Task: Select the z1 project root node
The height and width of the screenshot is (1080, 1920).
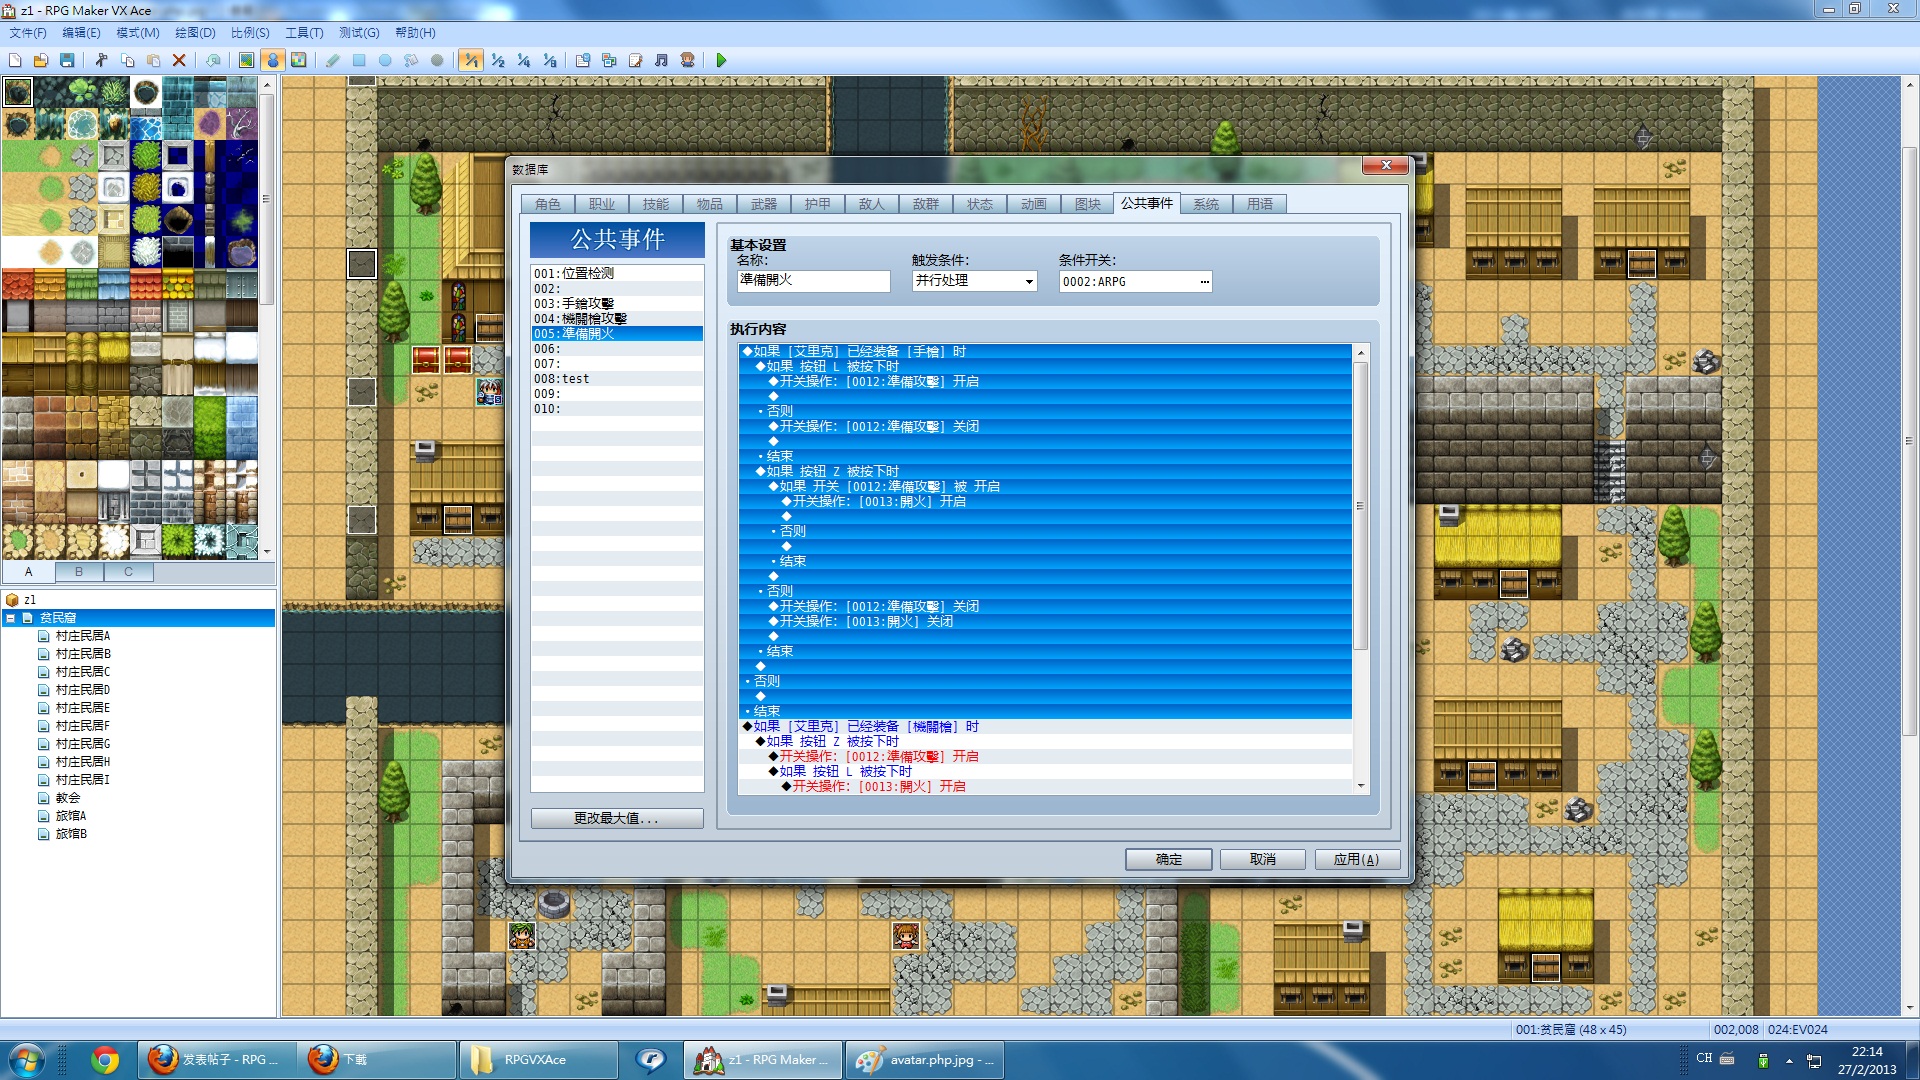Action: pyautogui.click(x=30, y=600)
